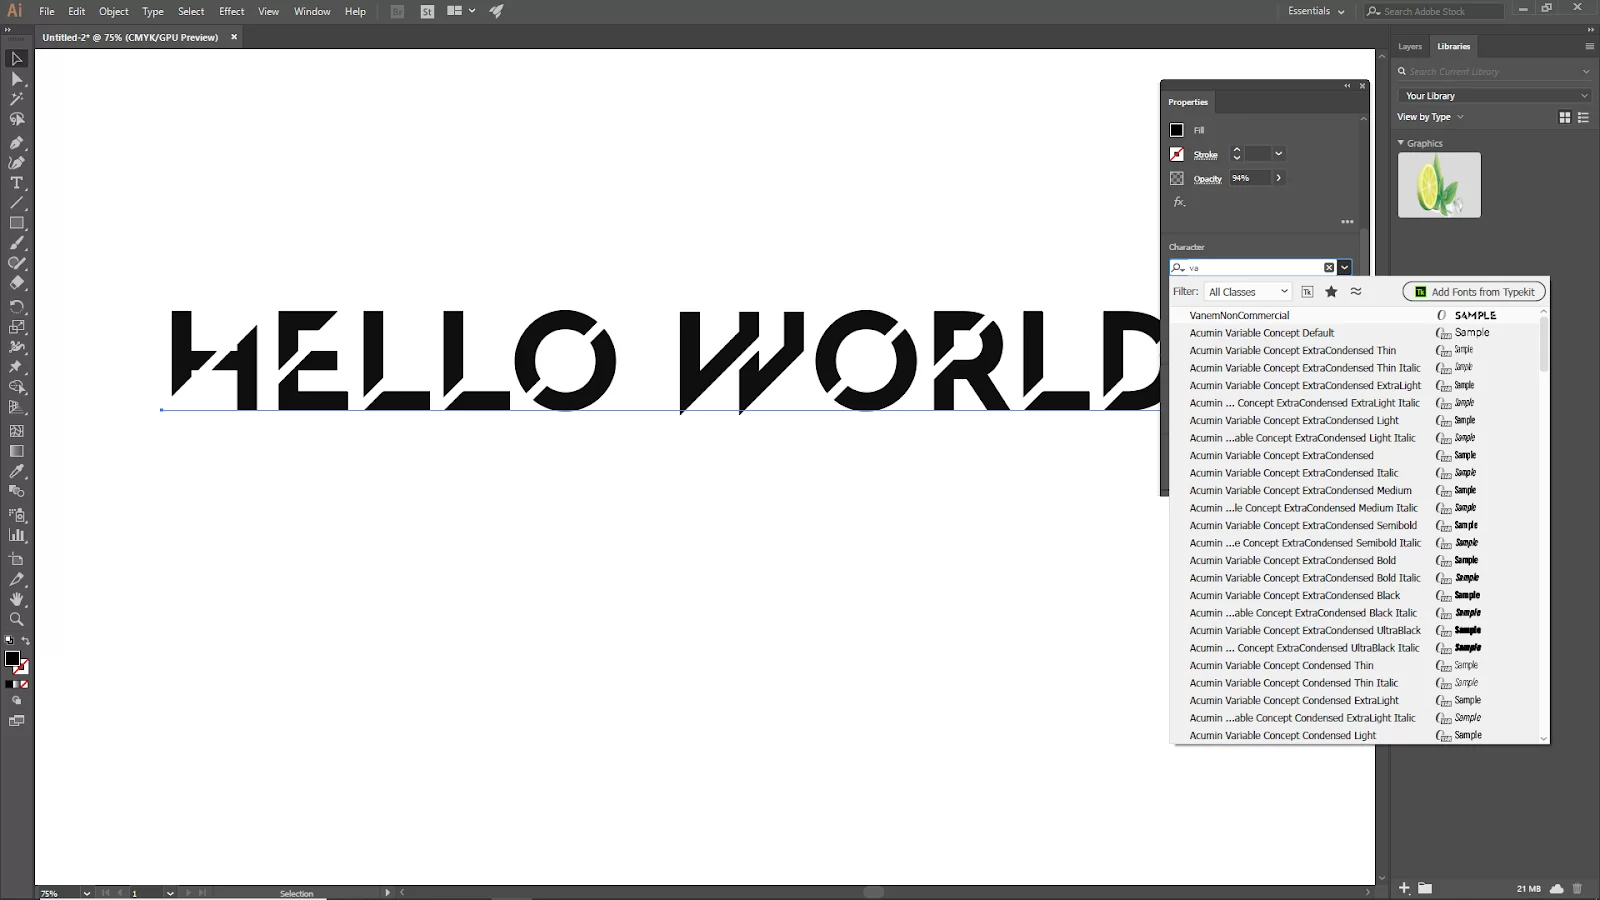Select the Blend tool

(x=16, y=491)
